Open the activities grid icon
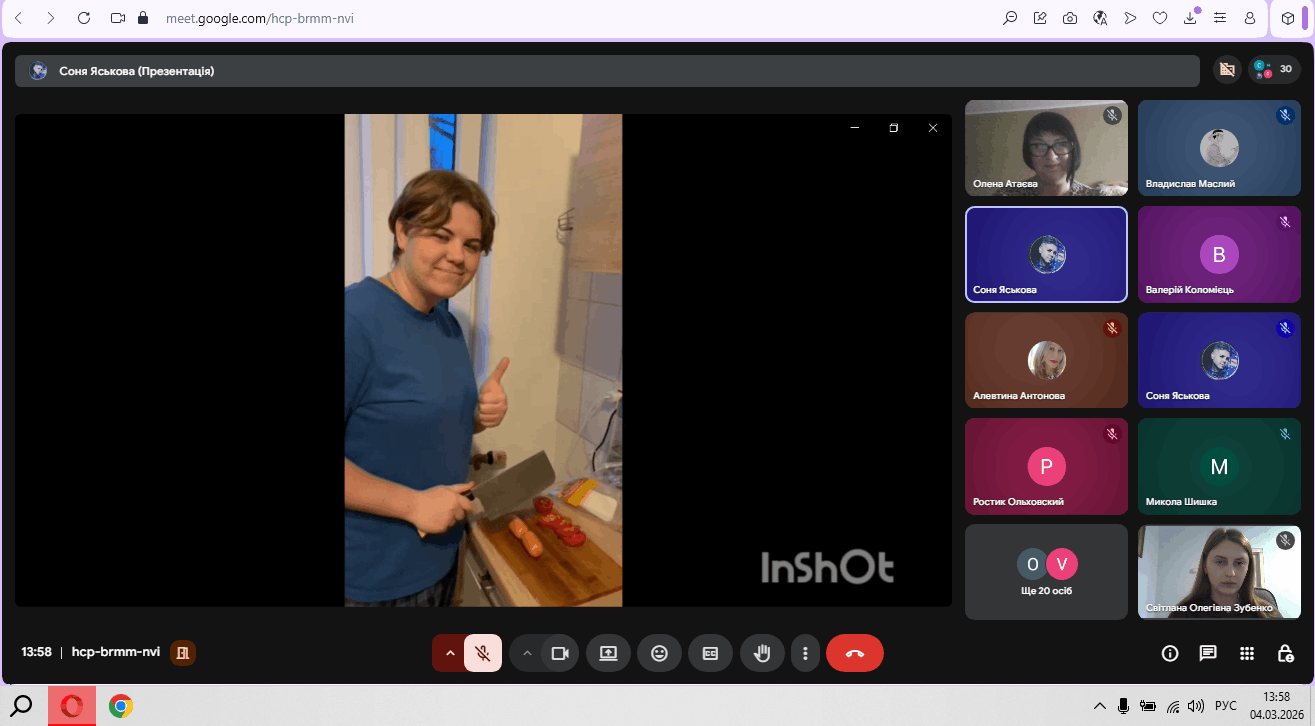Viewport: 1315px width, 726px height. (1247, 653)
